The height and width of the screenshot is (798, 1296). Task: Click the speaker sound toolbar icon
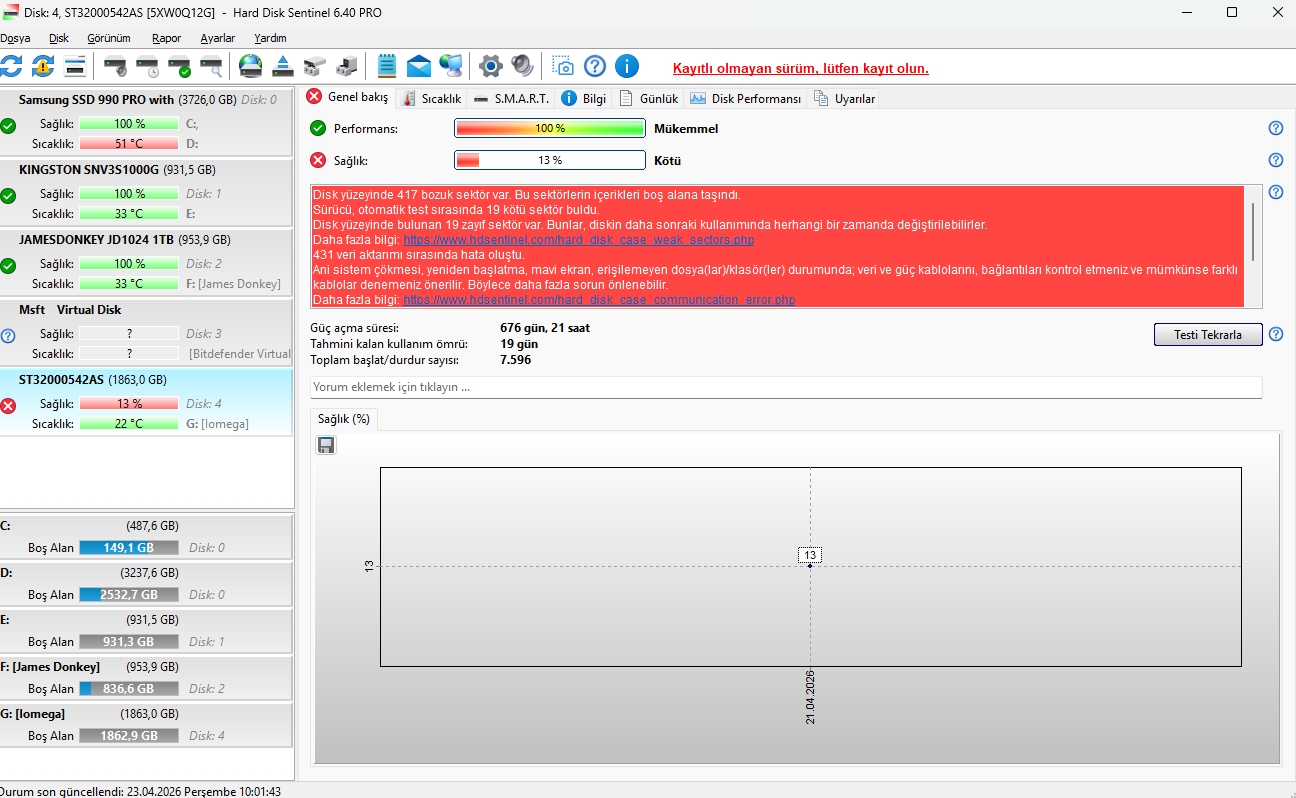[522, 67]
